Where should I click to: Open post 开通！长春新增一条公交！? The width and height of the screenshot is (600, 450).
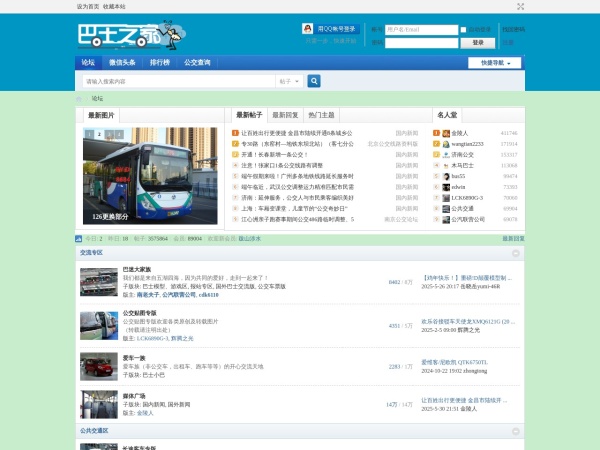click(274, 155)
